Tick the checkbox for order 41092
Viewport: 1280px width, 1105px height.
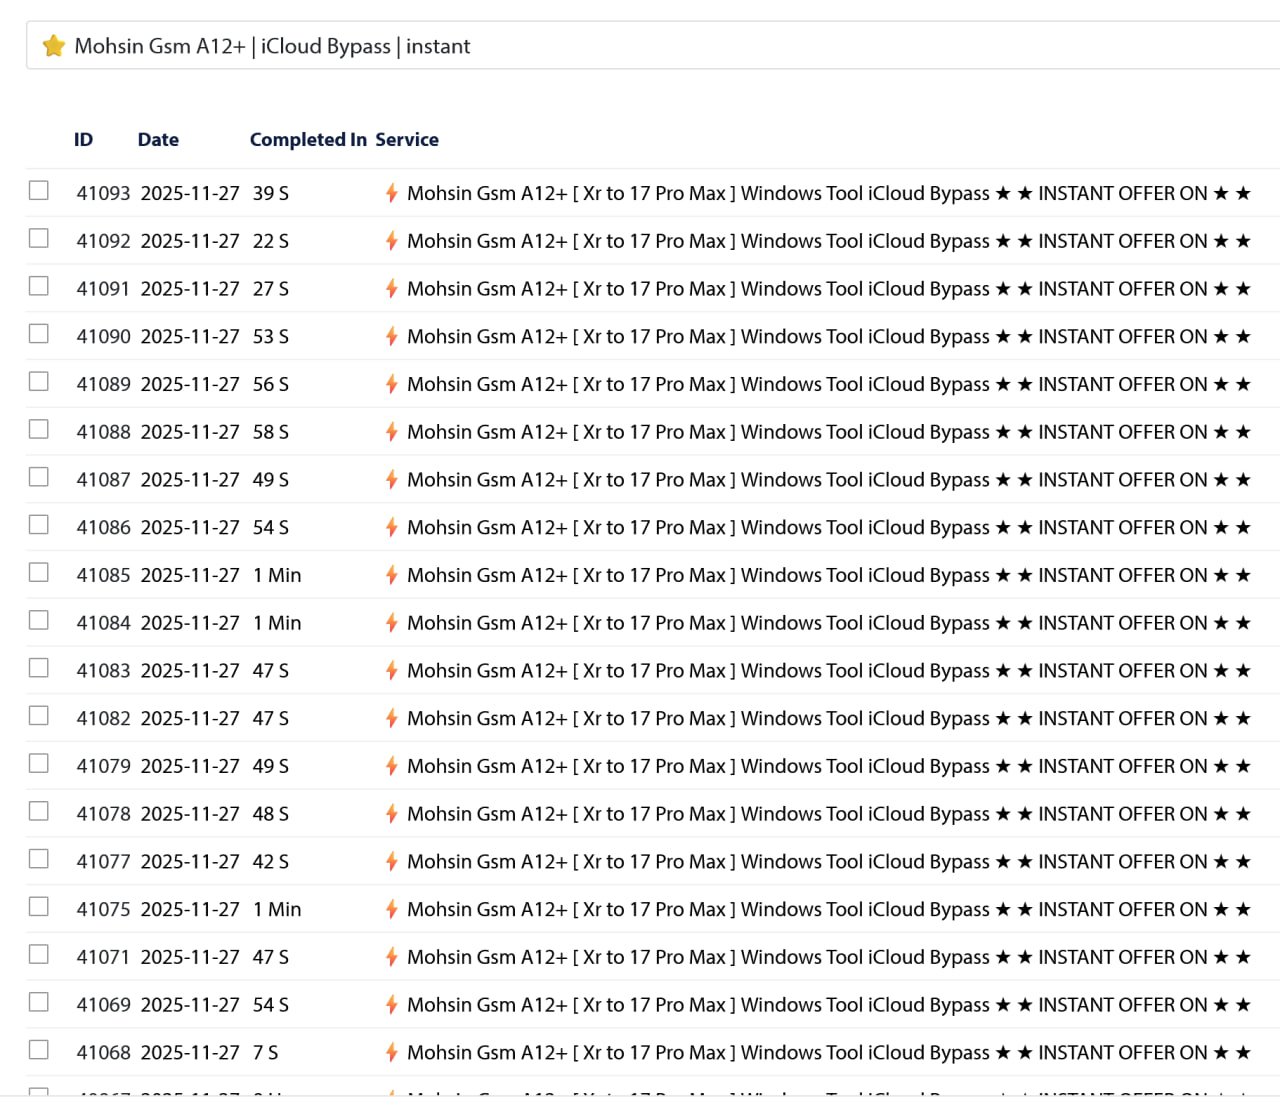pos(39,238)
